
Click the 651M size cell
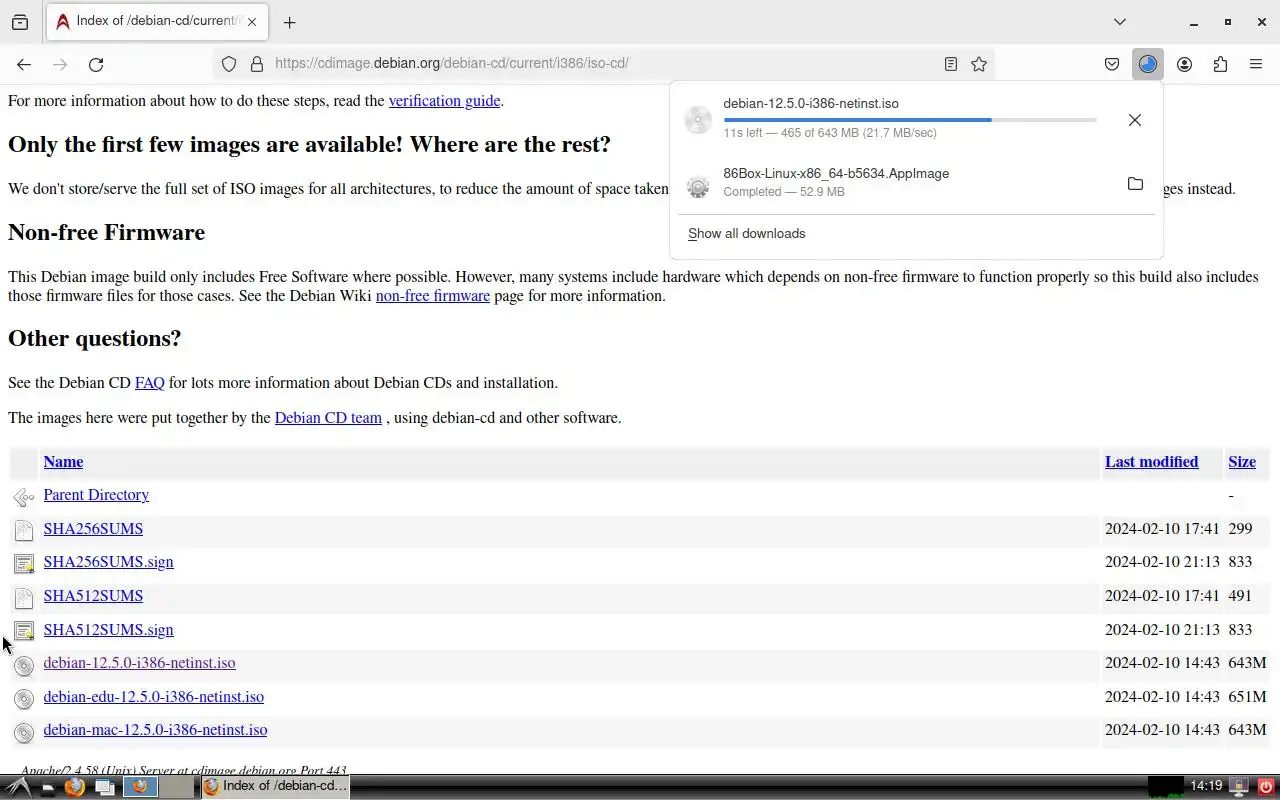coord(1247,697)
